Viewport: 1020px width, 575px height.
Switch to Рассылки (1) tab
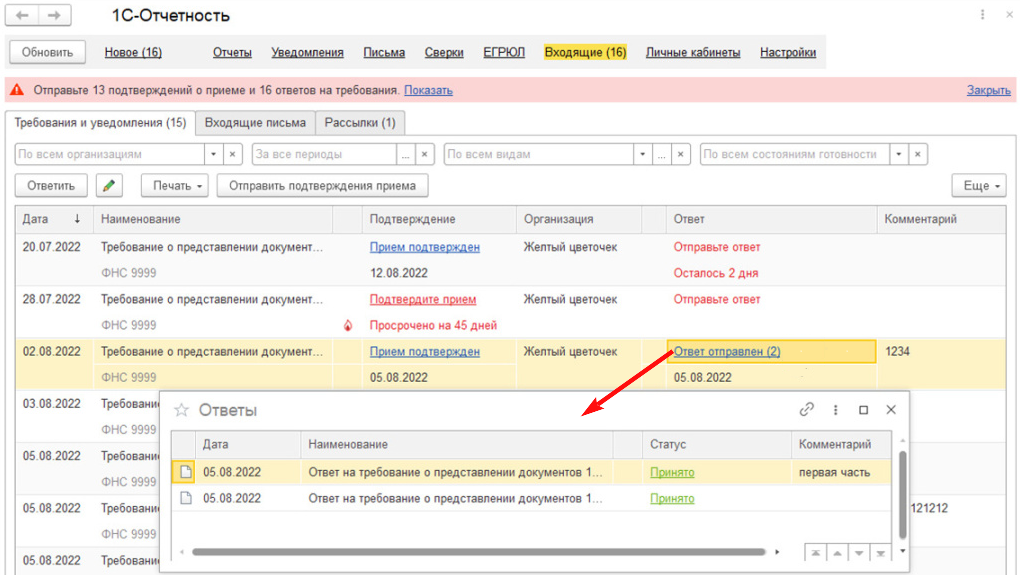point(360,122)
